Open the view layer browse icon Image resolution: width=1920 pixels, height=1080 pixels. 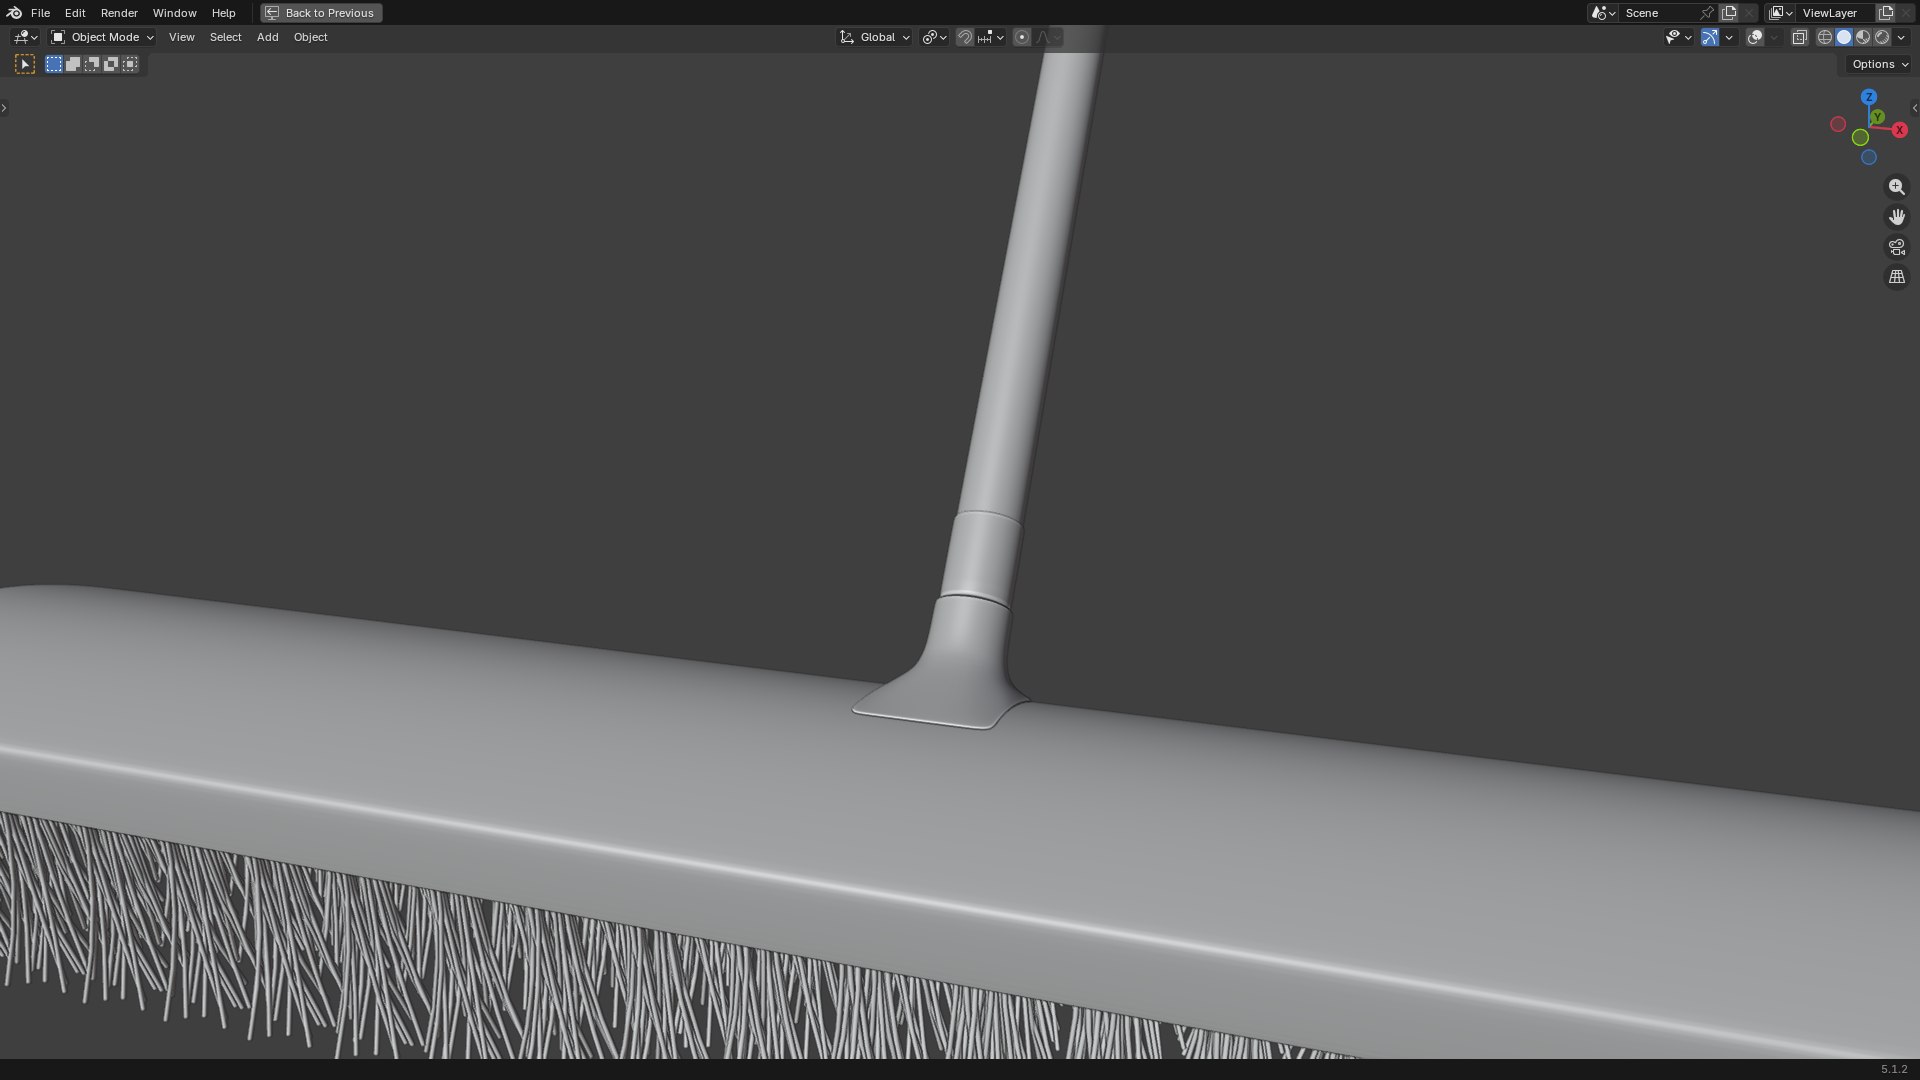coord(1781,13)
